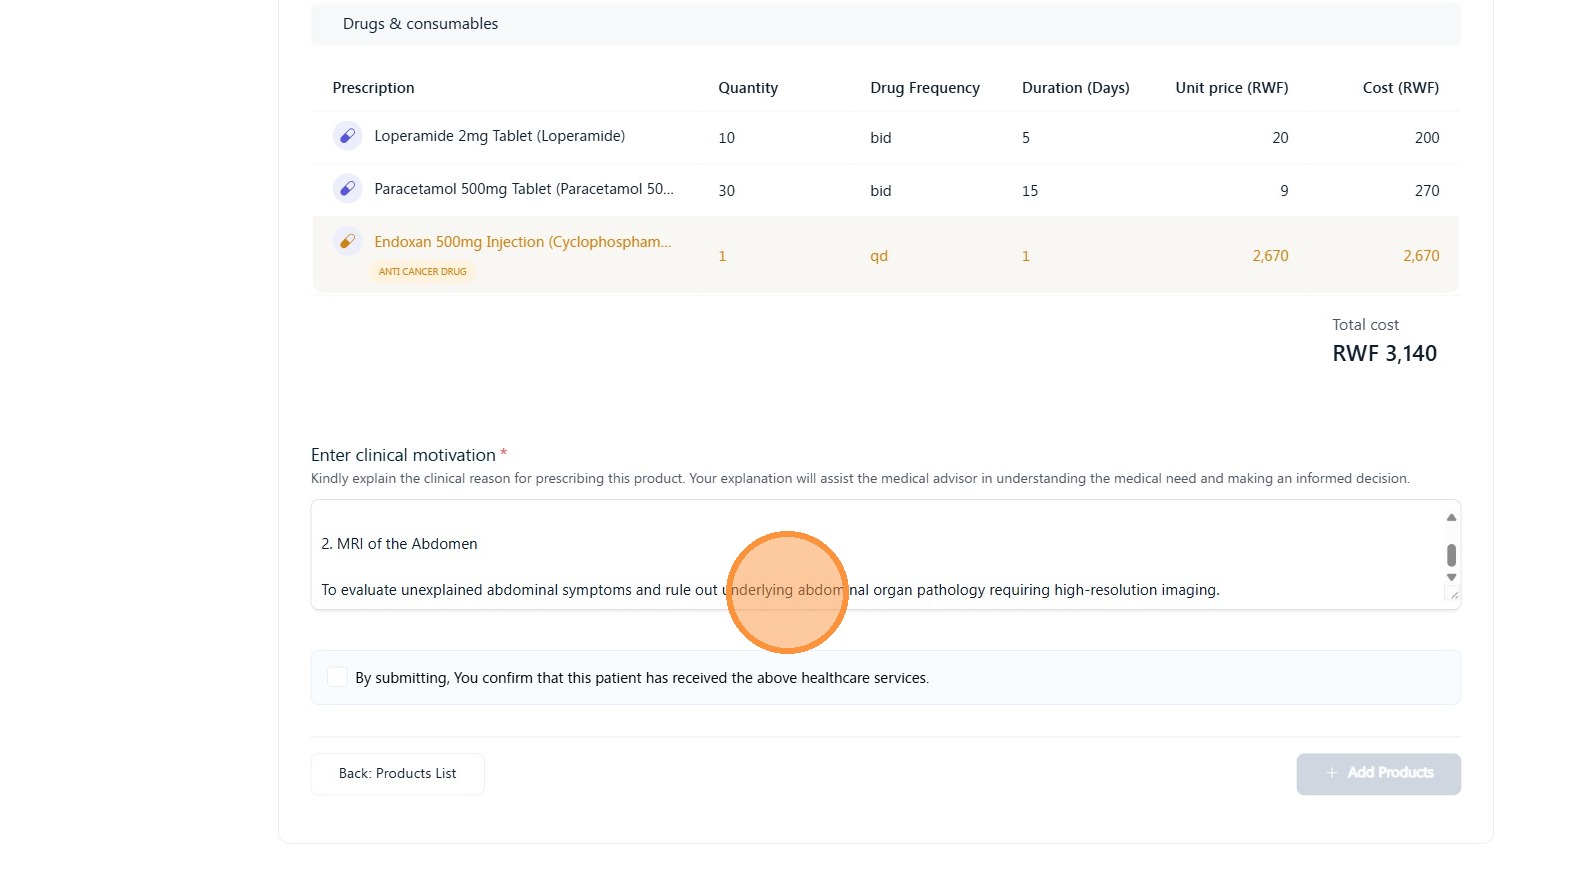Click the Paracetamol pill icon
The width and height of the screenshot is (1573, 878).
click(347, 188)
